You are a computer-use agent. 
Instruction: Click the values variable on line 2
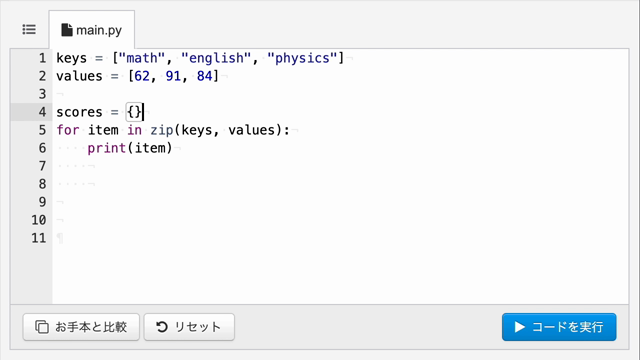pyautogui.click(x=79, y=76)
